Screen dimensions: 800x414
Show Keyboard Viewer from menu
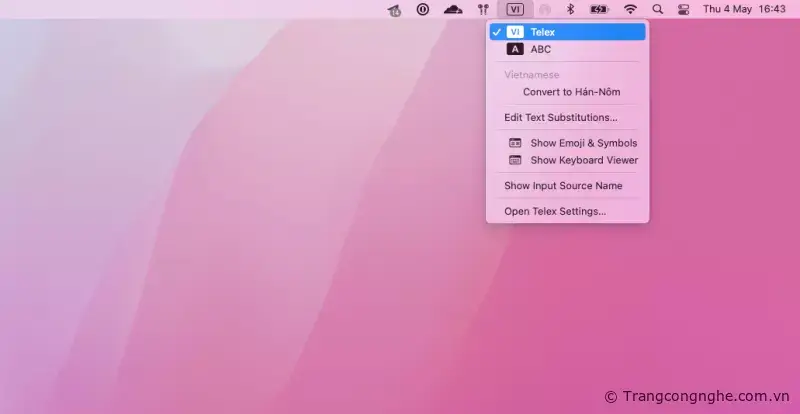click(583, 160)
